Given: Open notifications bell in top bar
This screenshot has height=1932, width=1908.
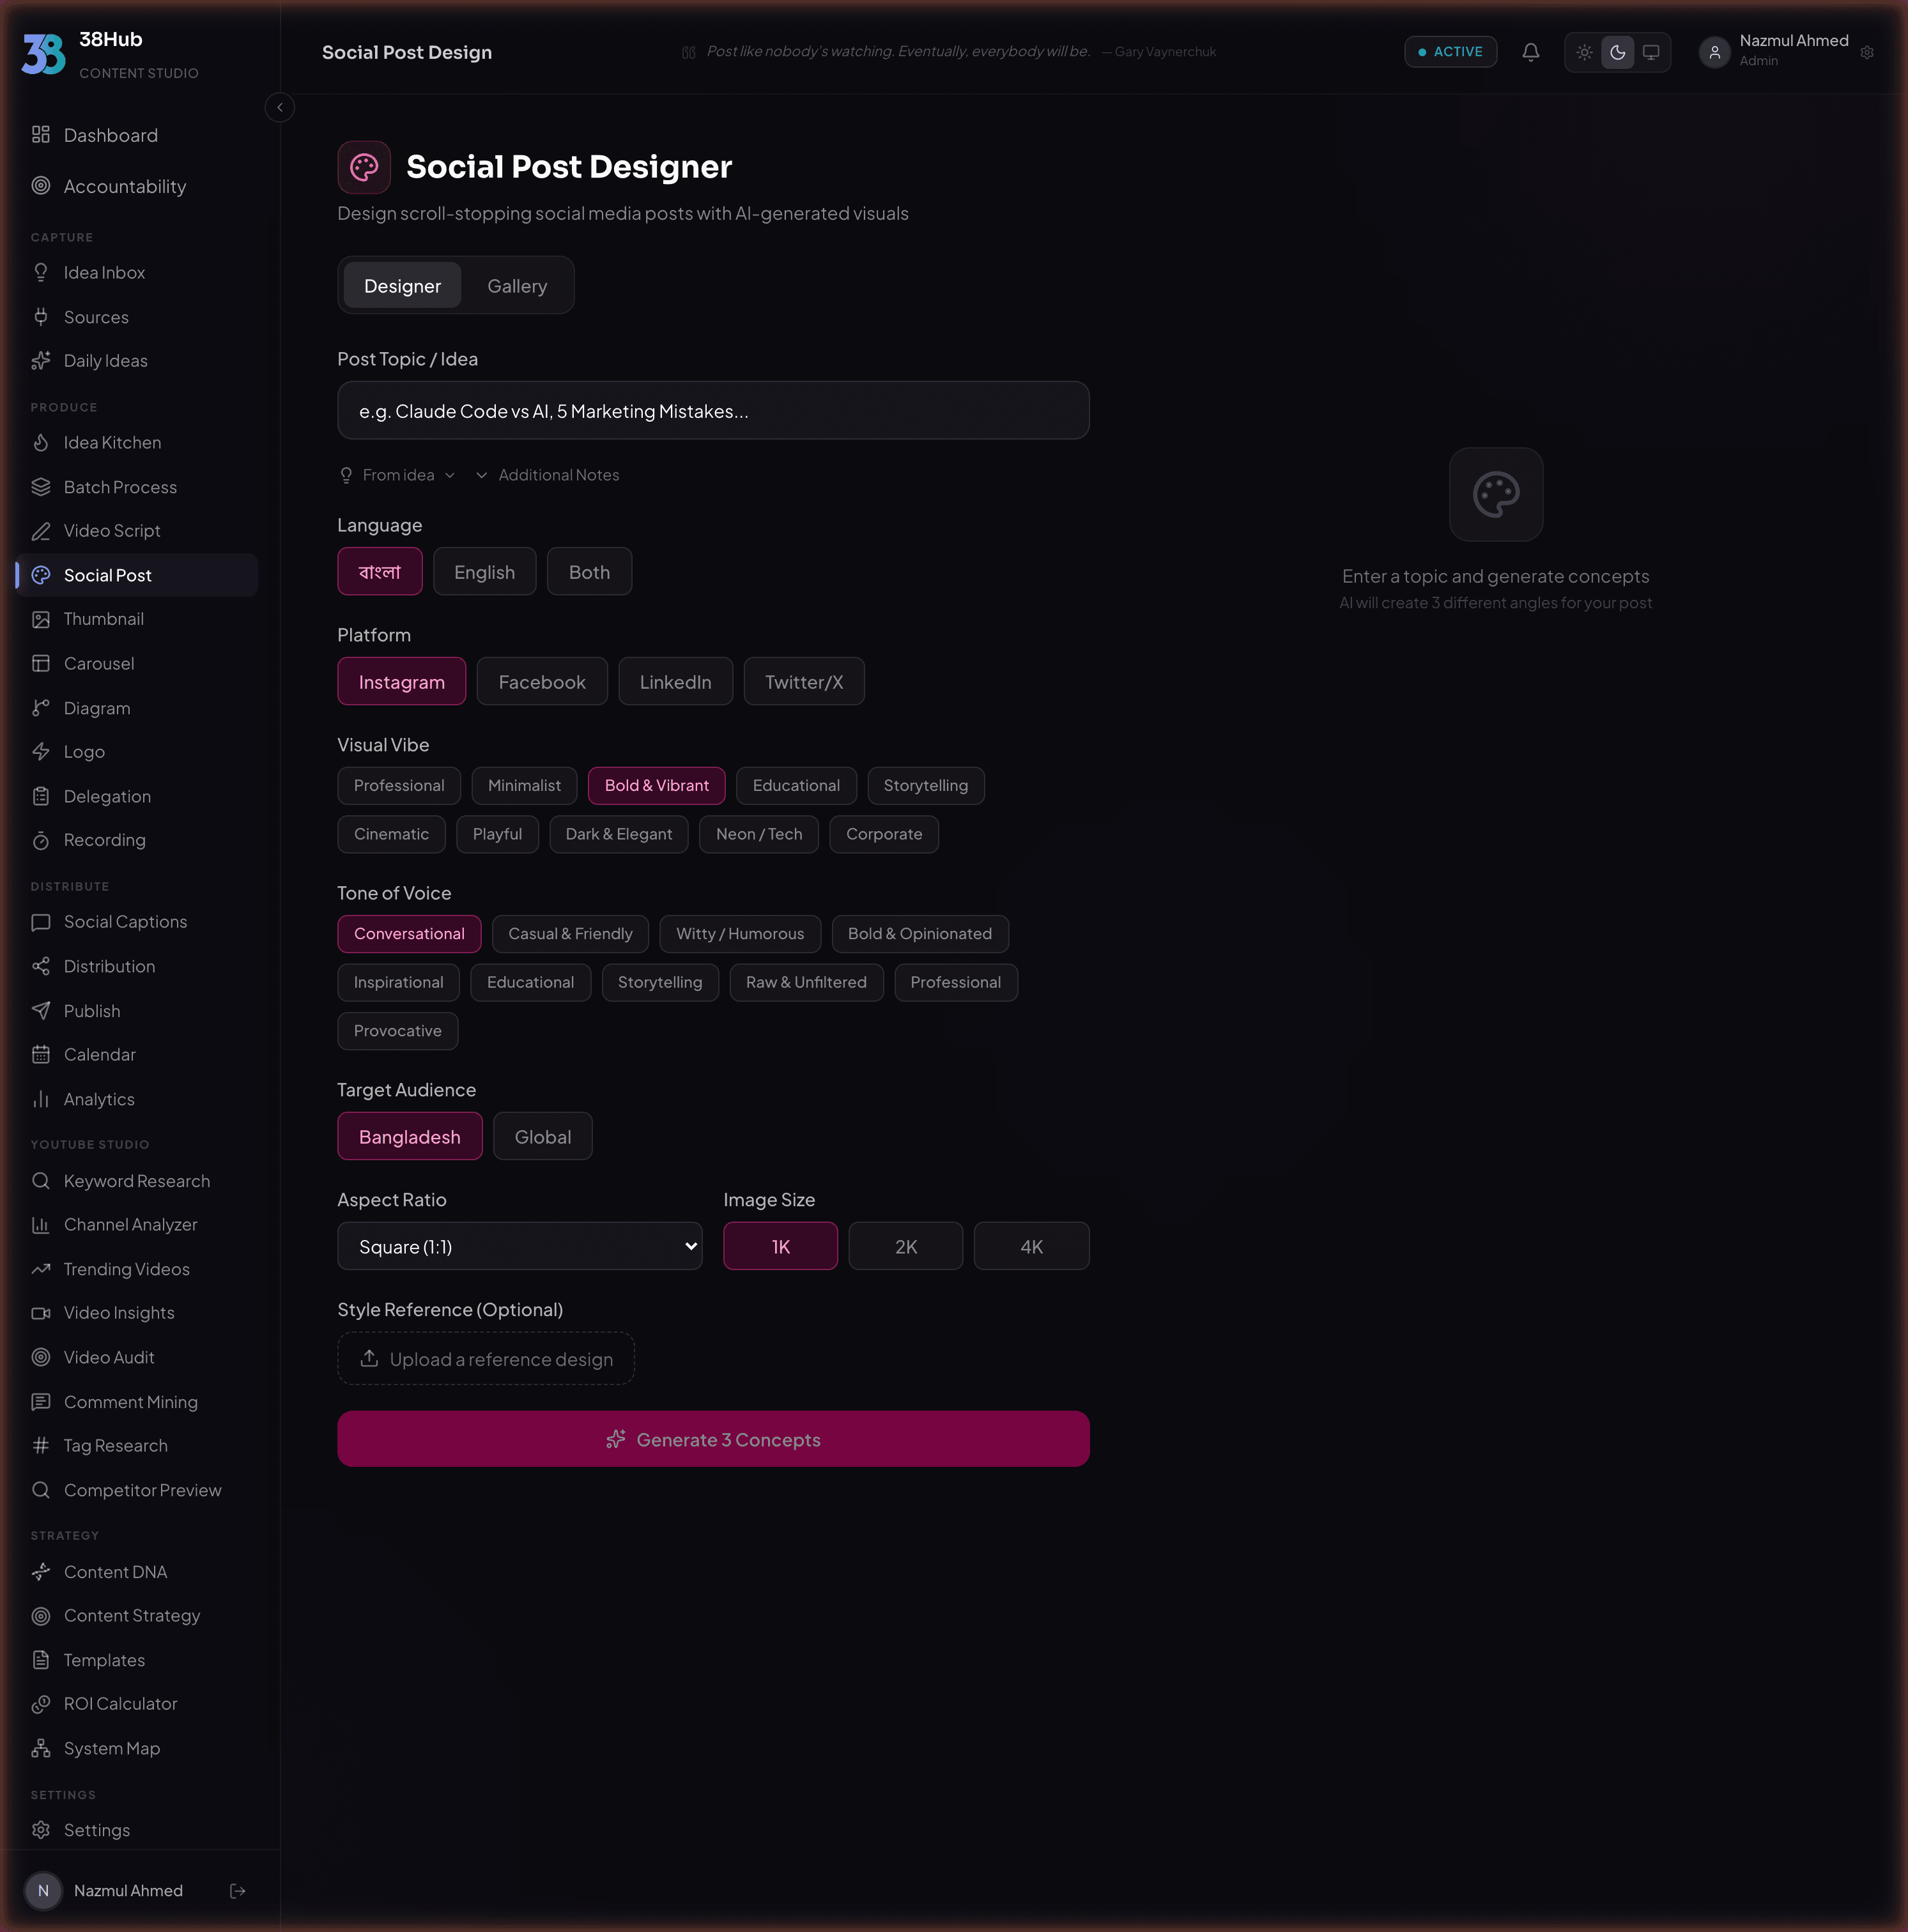Looking at the screenshot, I should pos(1530,52).
